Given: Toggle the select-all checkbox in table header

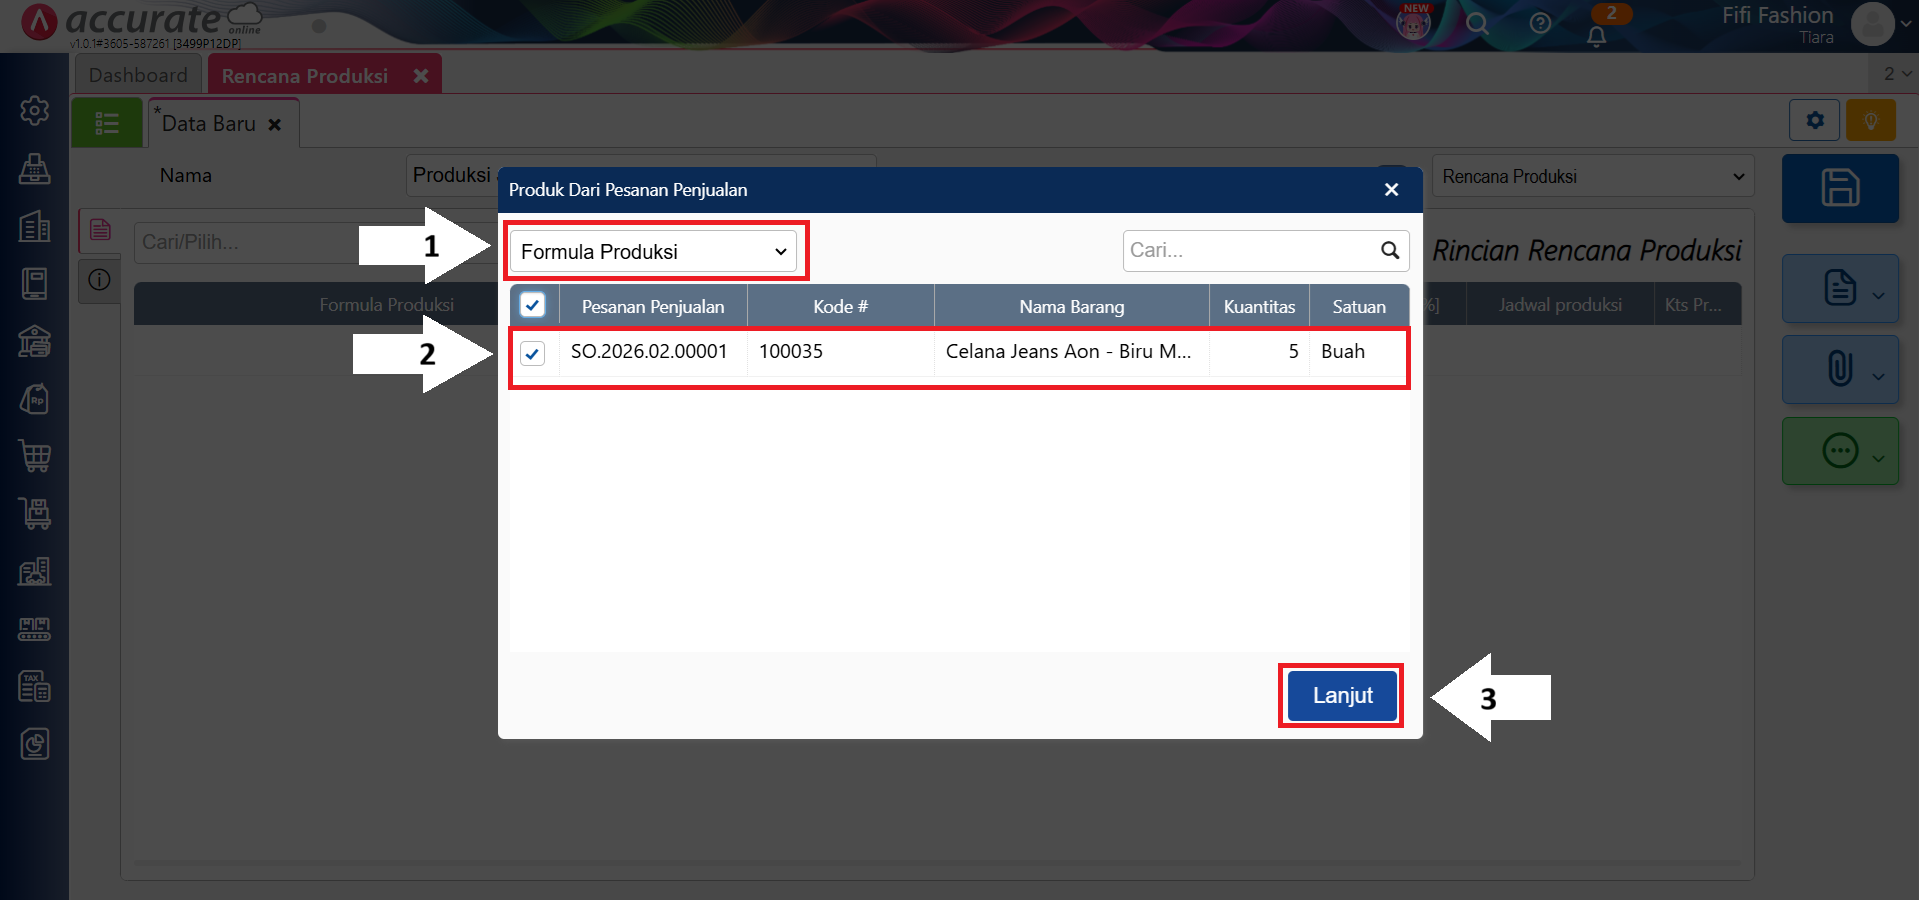Looking at the screenshot, I should (533, 306).
